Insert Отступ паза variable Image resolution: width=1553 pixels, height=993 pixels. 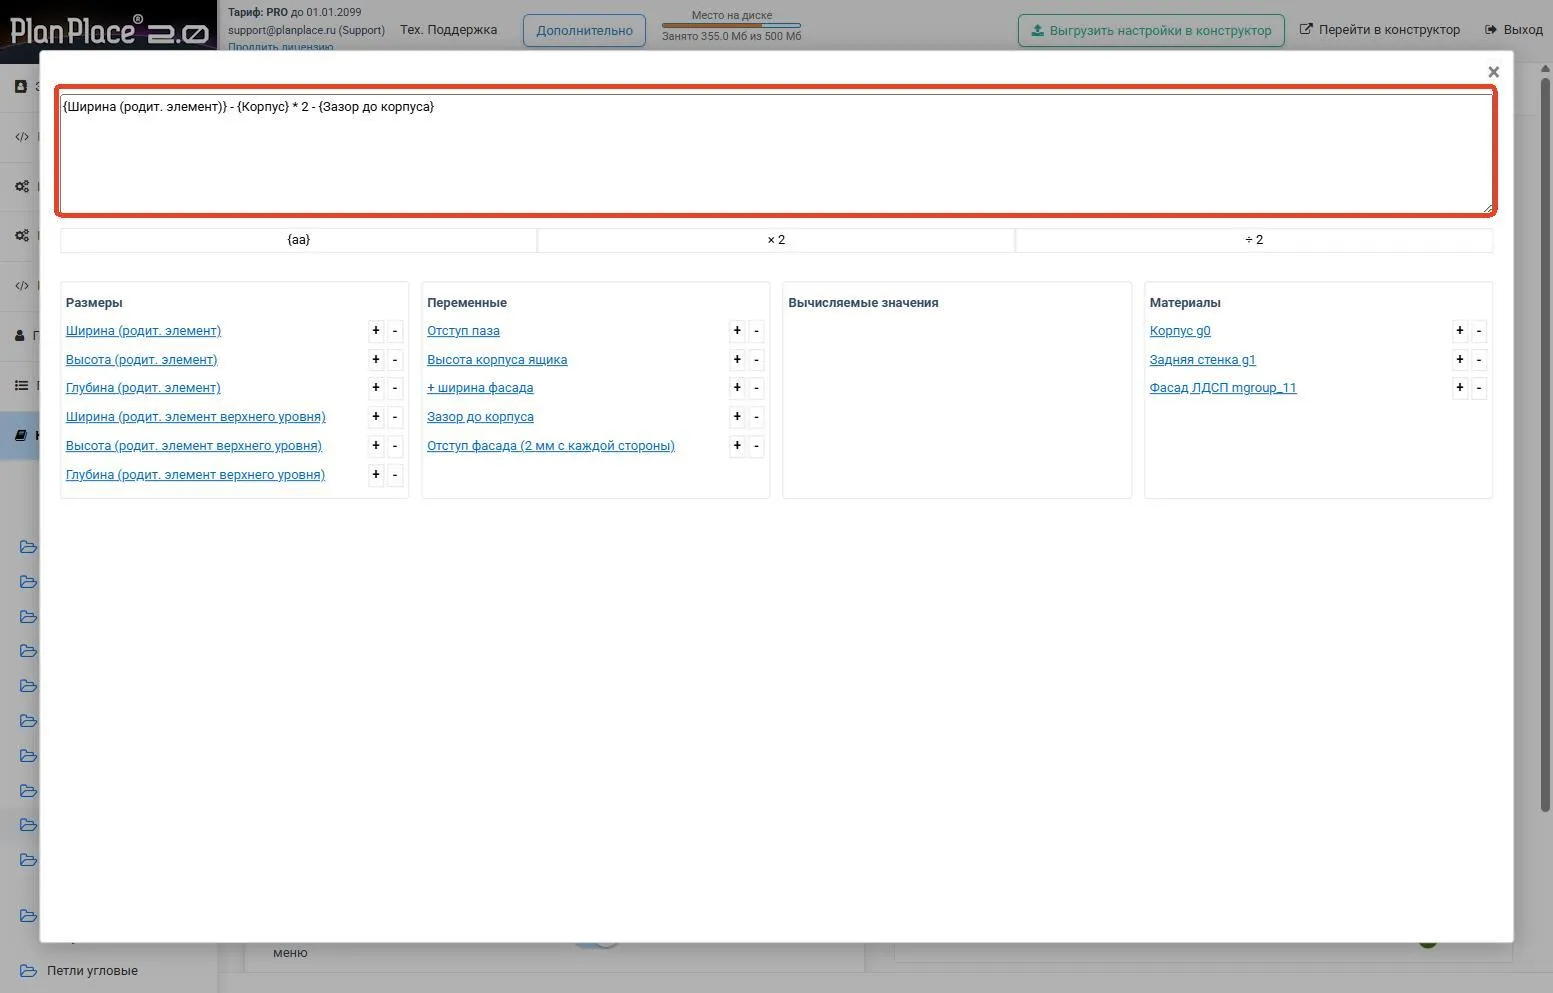pos(463,331)
